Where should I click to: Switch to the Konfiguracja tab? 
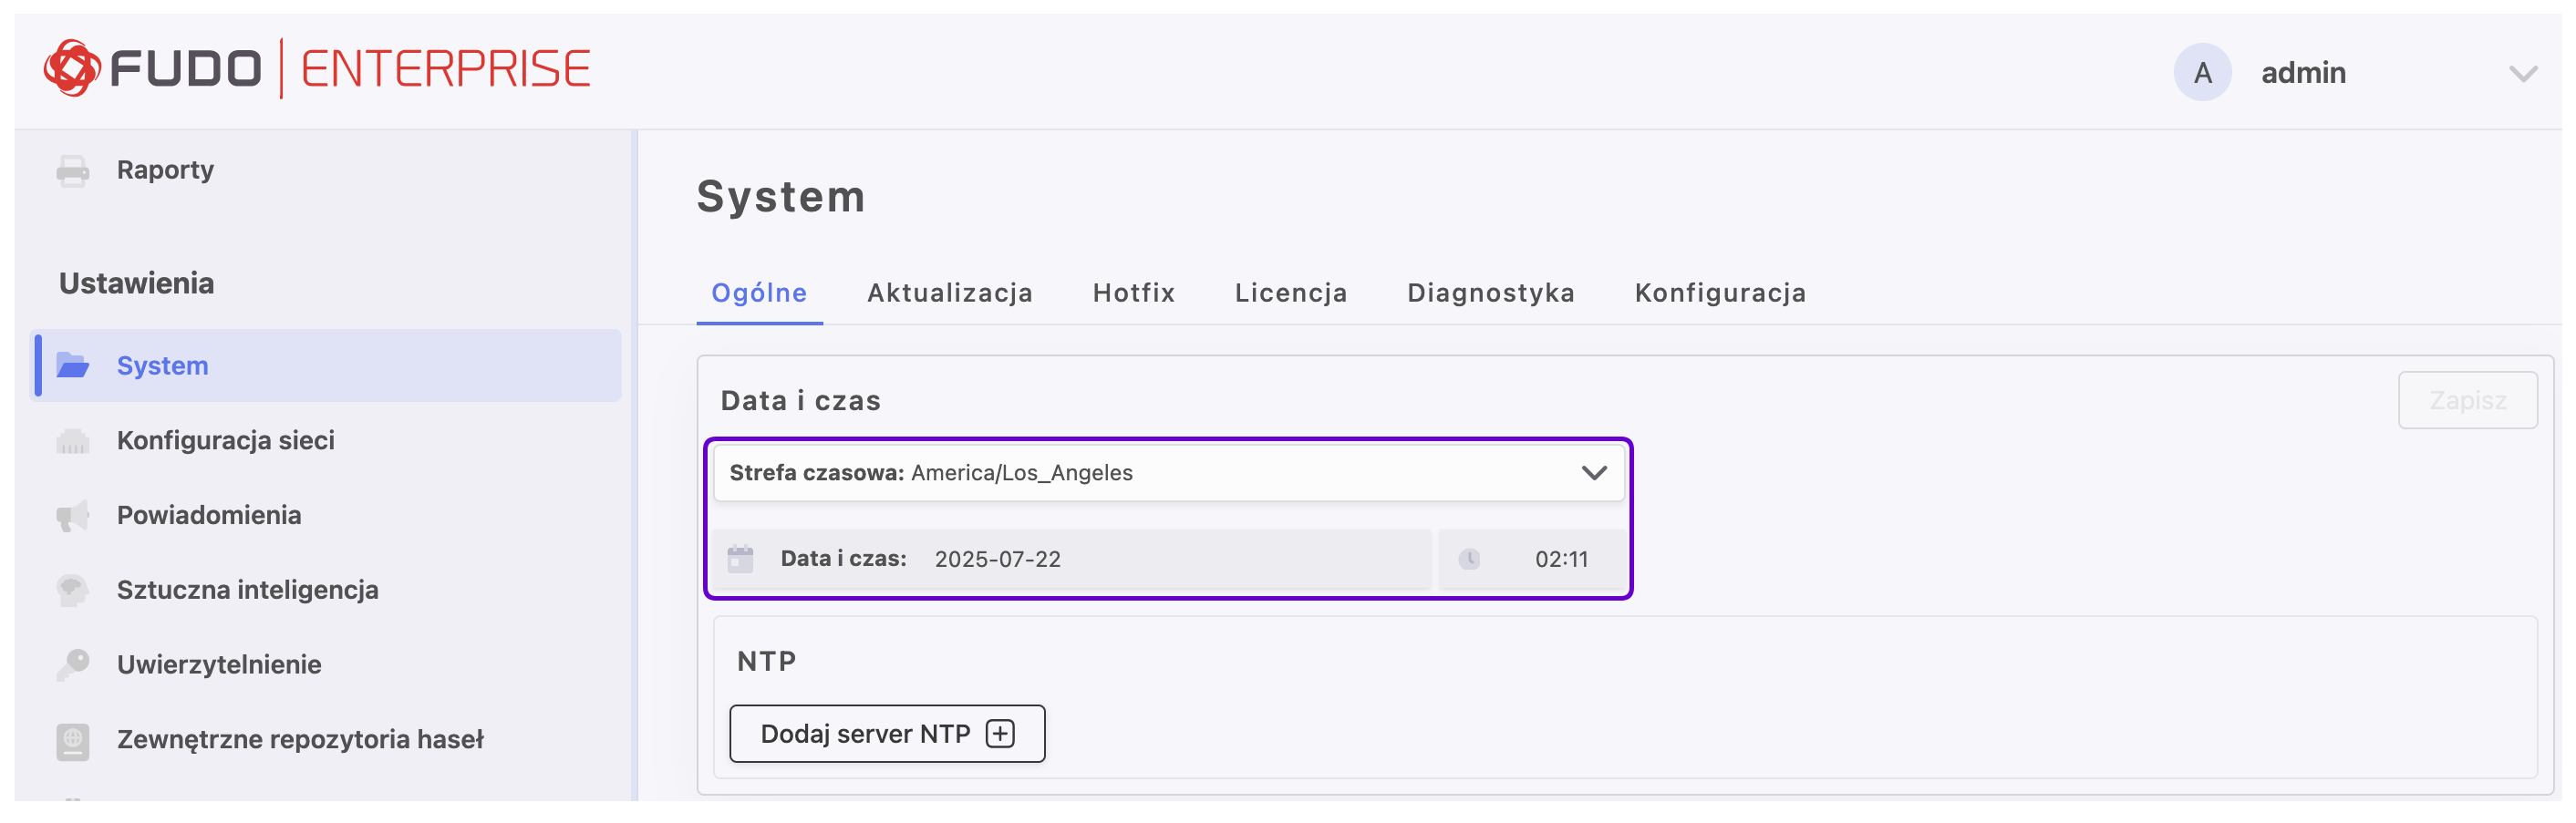[1720, 293]
